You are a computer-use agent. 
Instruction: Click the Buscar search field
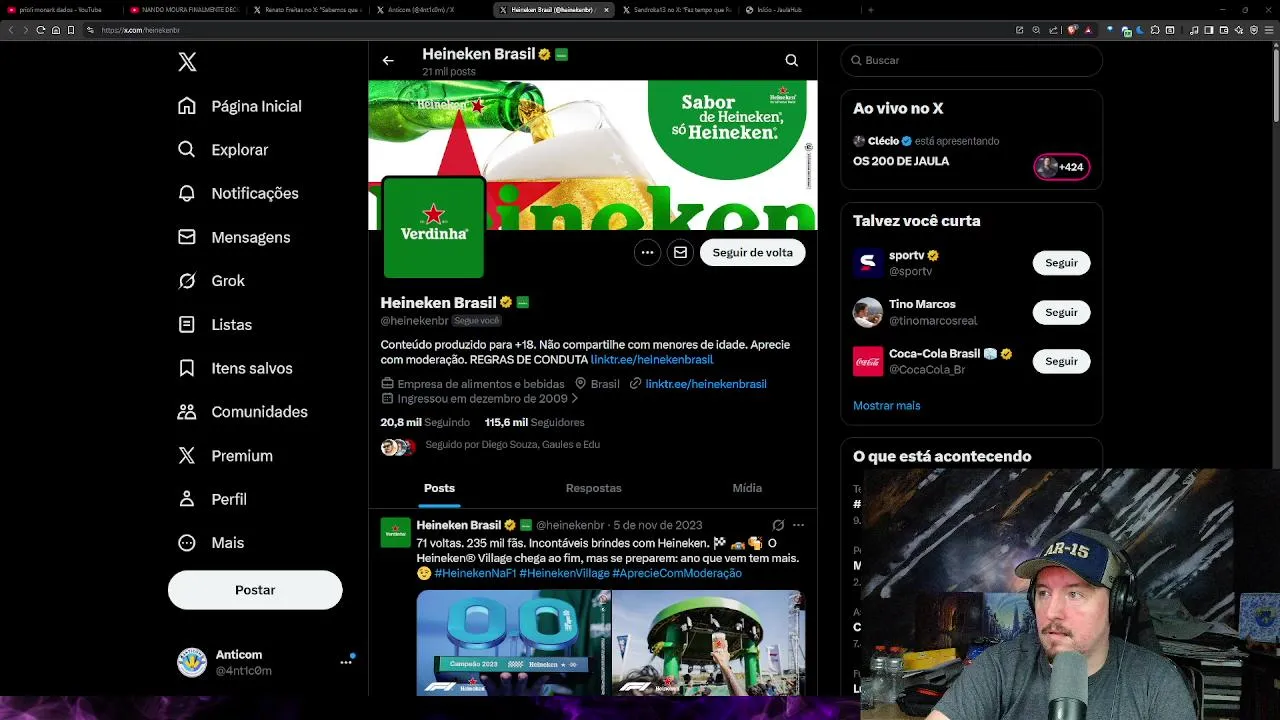(x=971, y=61)
